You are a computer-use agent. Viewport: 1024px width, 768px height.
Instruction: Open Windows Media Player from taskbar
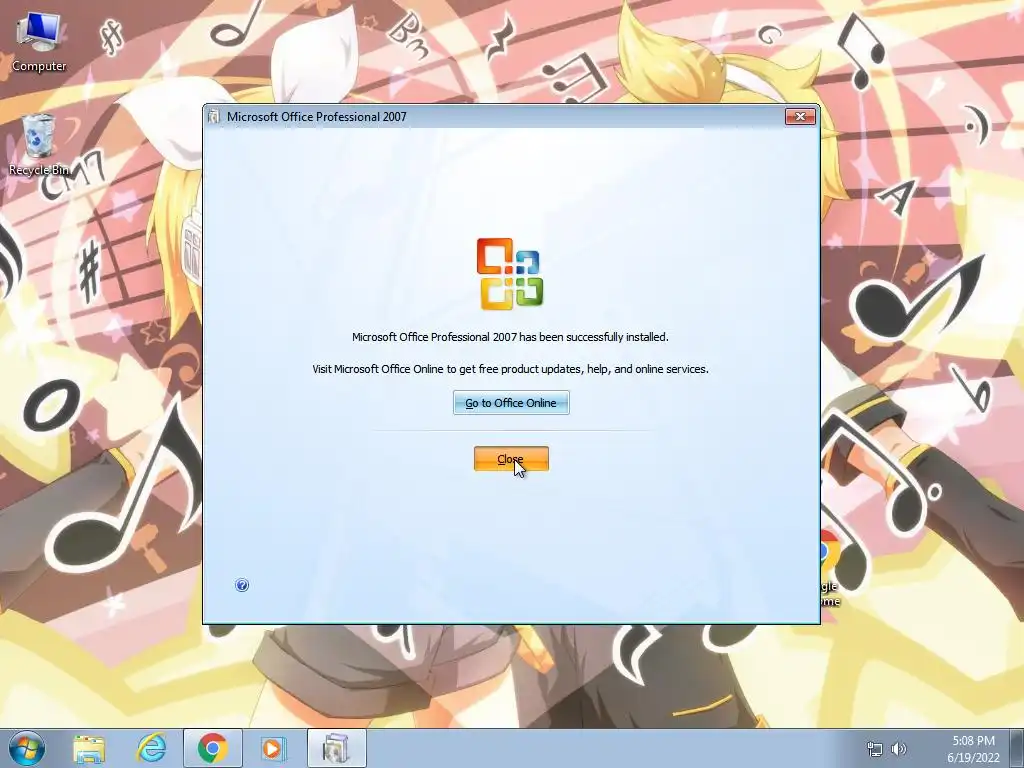(273, 748)
